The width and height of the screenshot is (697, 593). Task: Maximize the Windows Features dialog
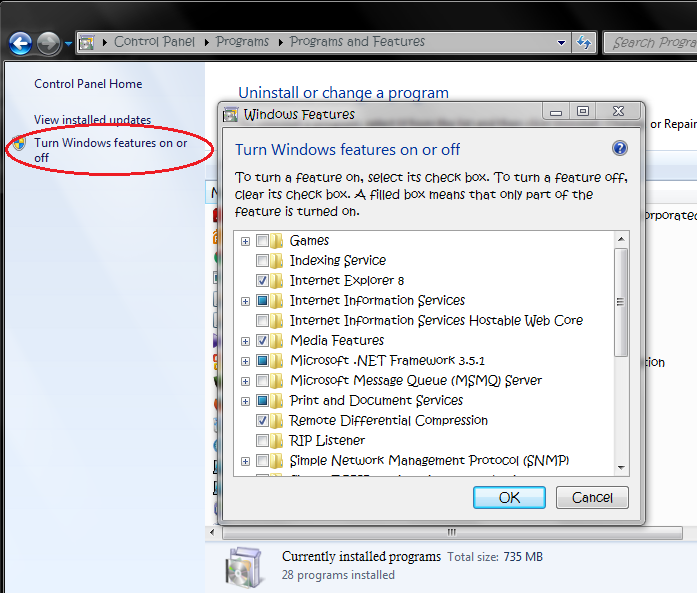[x=583, y=111]
